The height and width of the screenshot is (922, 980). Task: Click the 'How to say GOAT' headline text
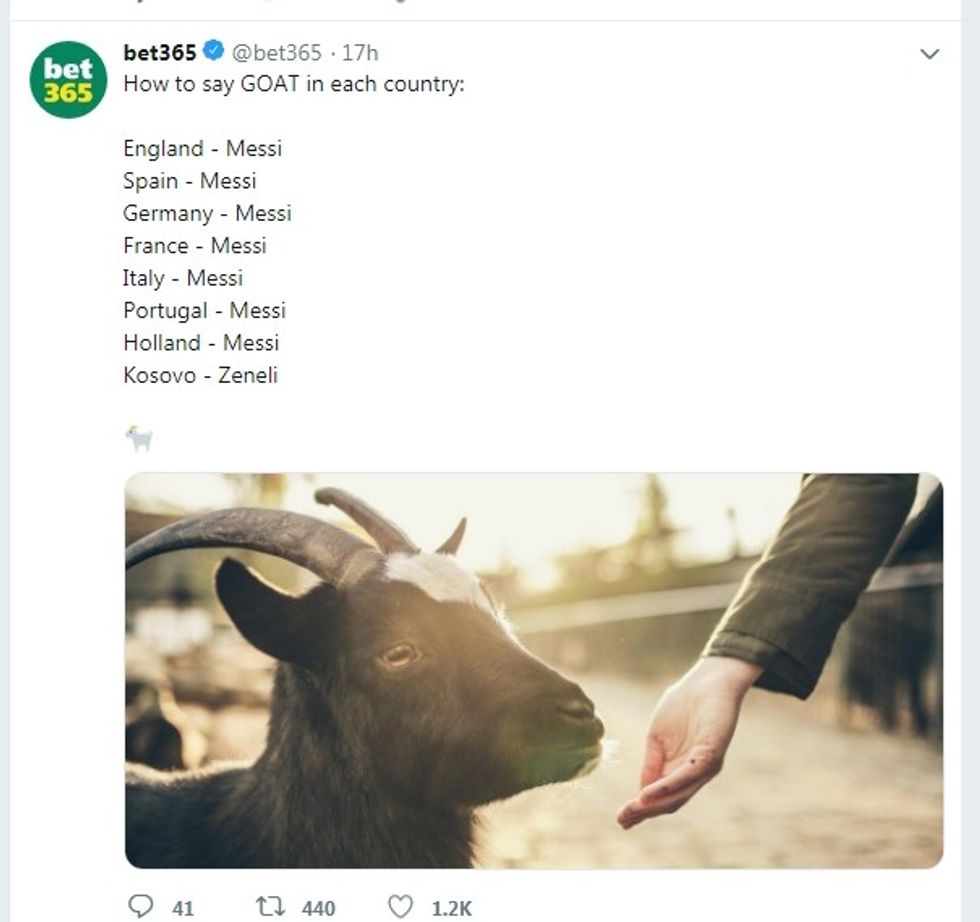(294, 84)
